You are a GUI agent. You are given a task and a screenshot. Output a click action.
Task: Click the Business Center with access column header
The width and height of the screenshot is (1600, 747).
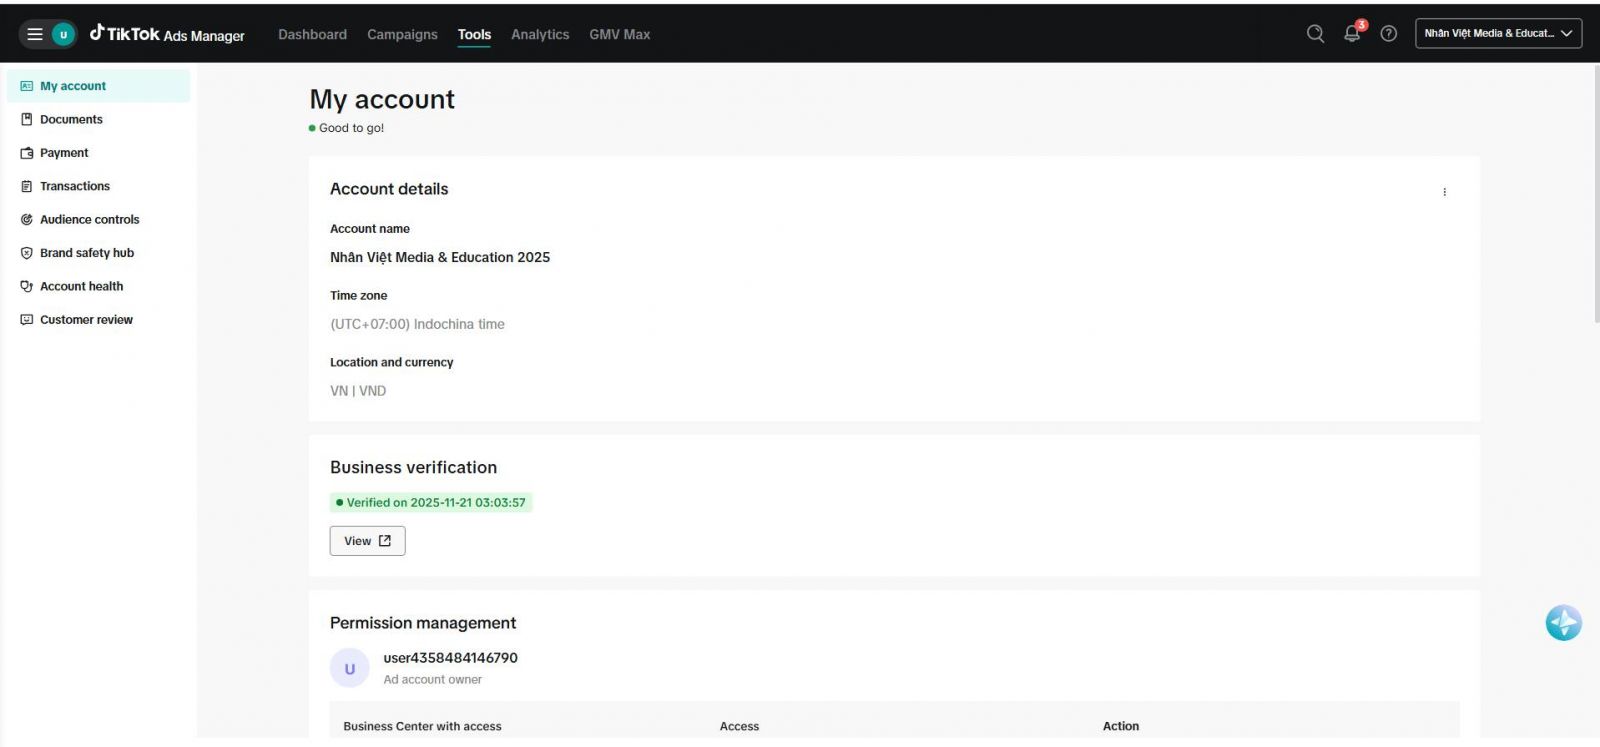click(x=422, y=726)
